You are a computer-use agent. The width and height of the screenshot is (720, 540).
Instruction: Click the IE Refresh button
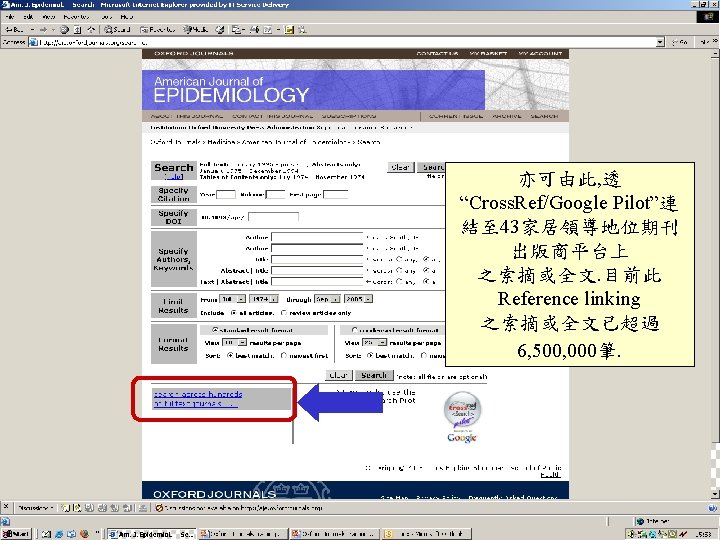pos(78,29)
